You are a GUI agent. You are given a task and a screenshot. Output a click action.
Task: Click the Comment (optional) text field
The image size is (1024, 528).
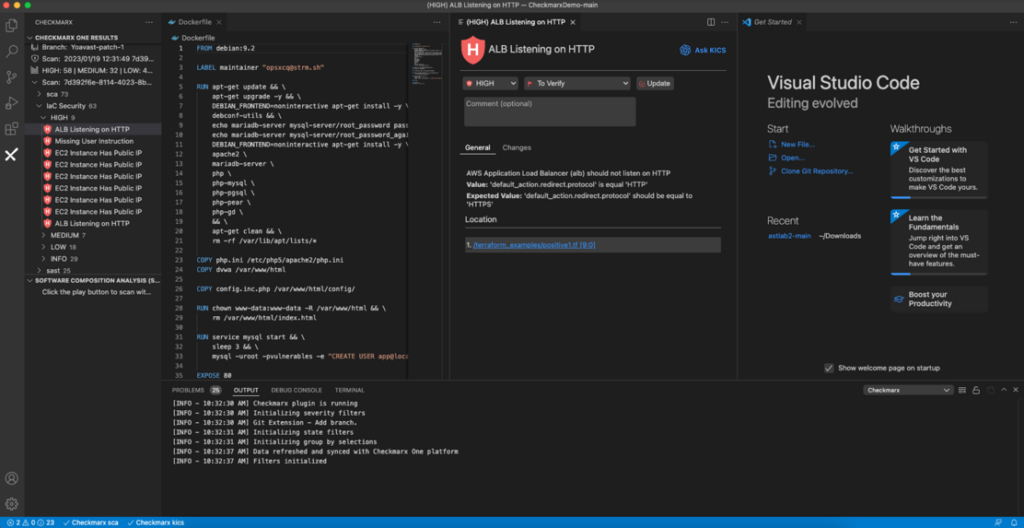pyautogui.click(x=550, y=112)
